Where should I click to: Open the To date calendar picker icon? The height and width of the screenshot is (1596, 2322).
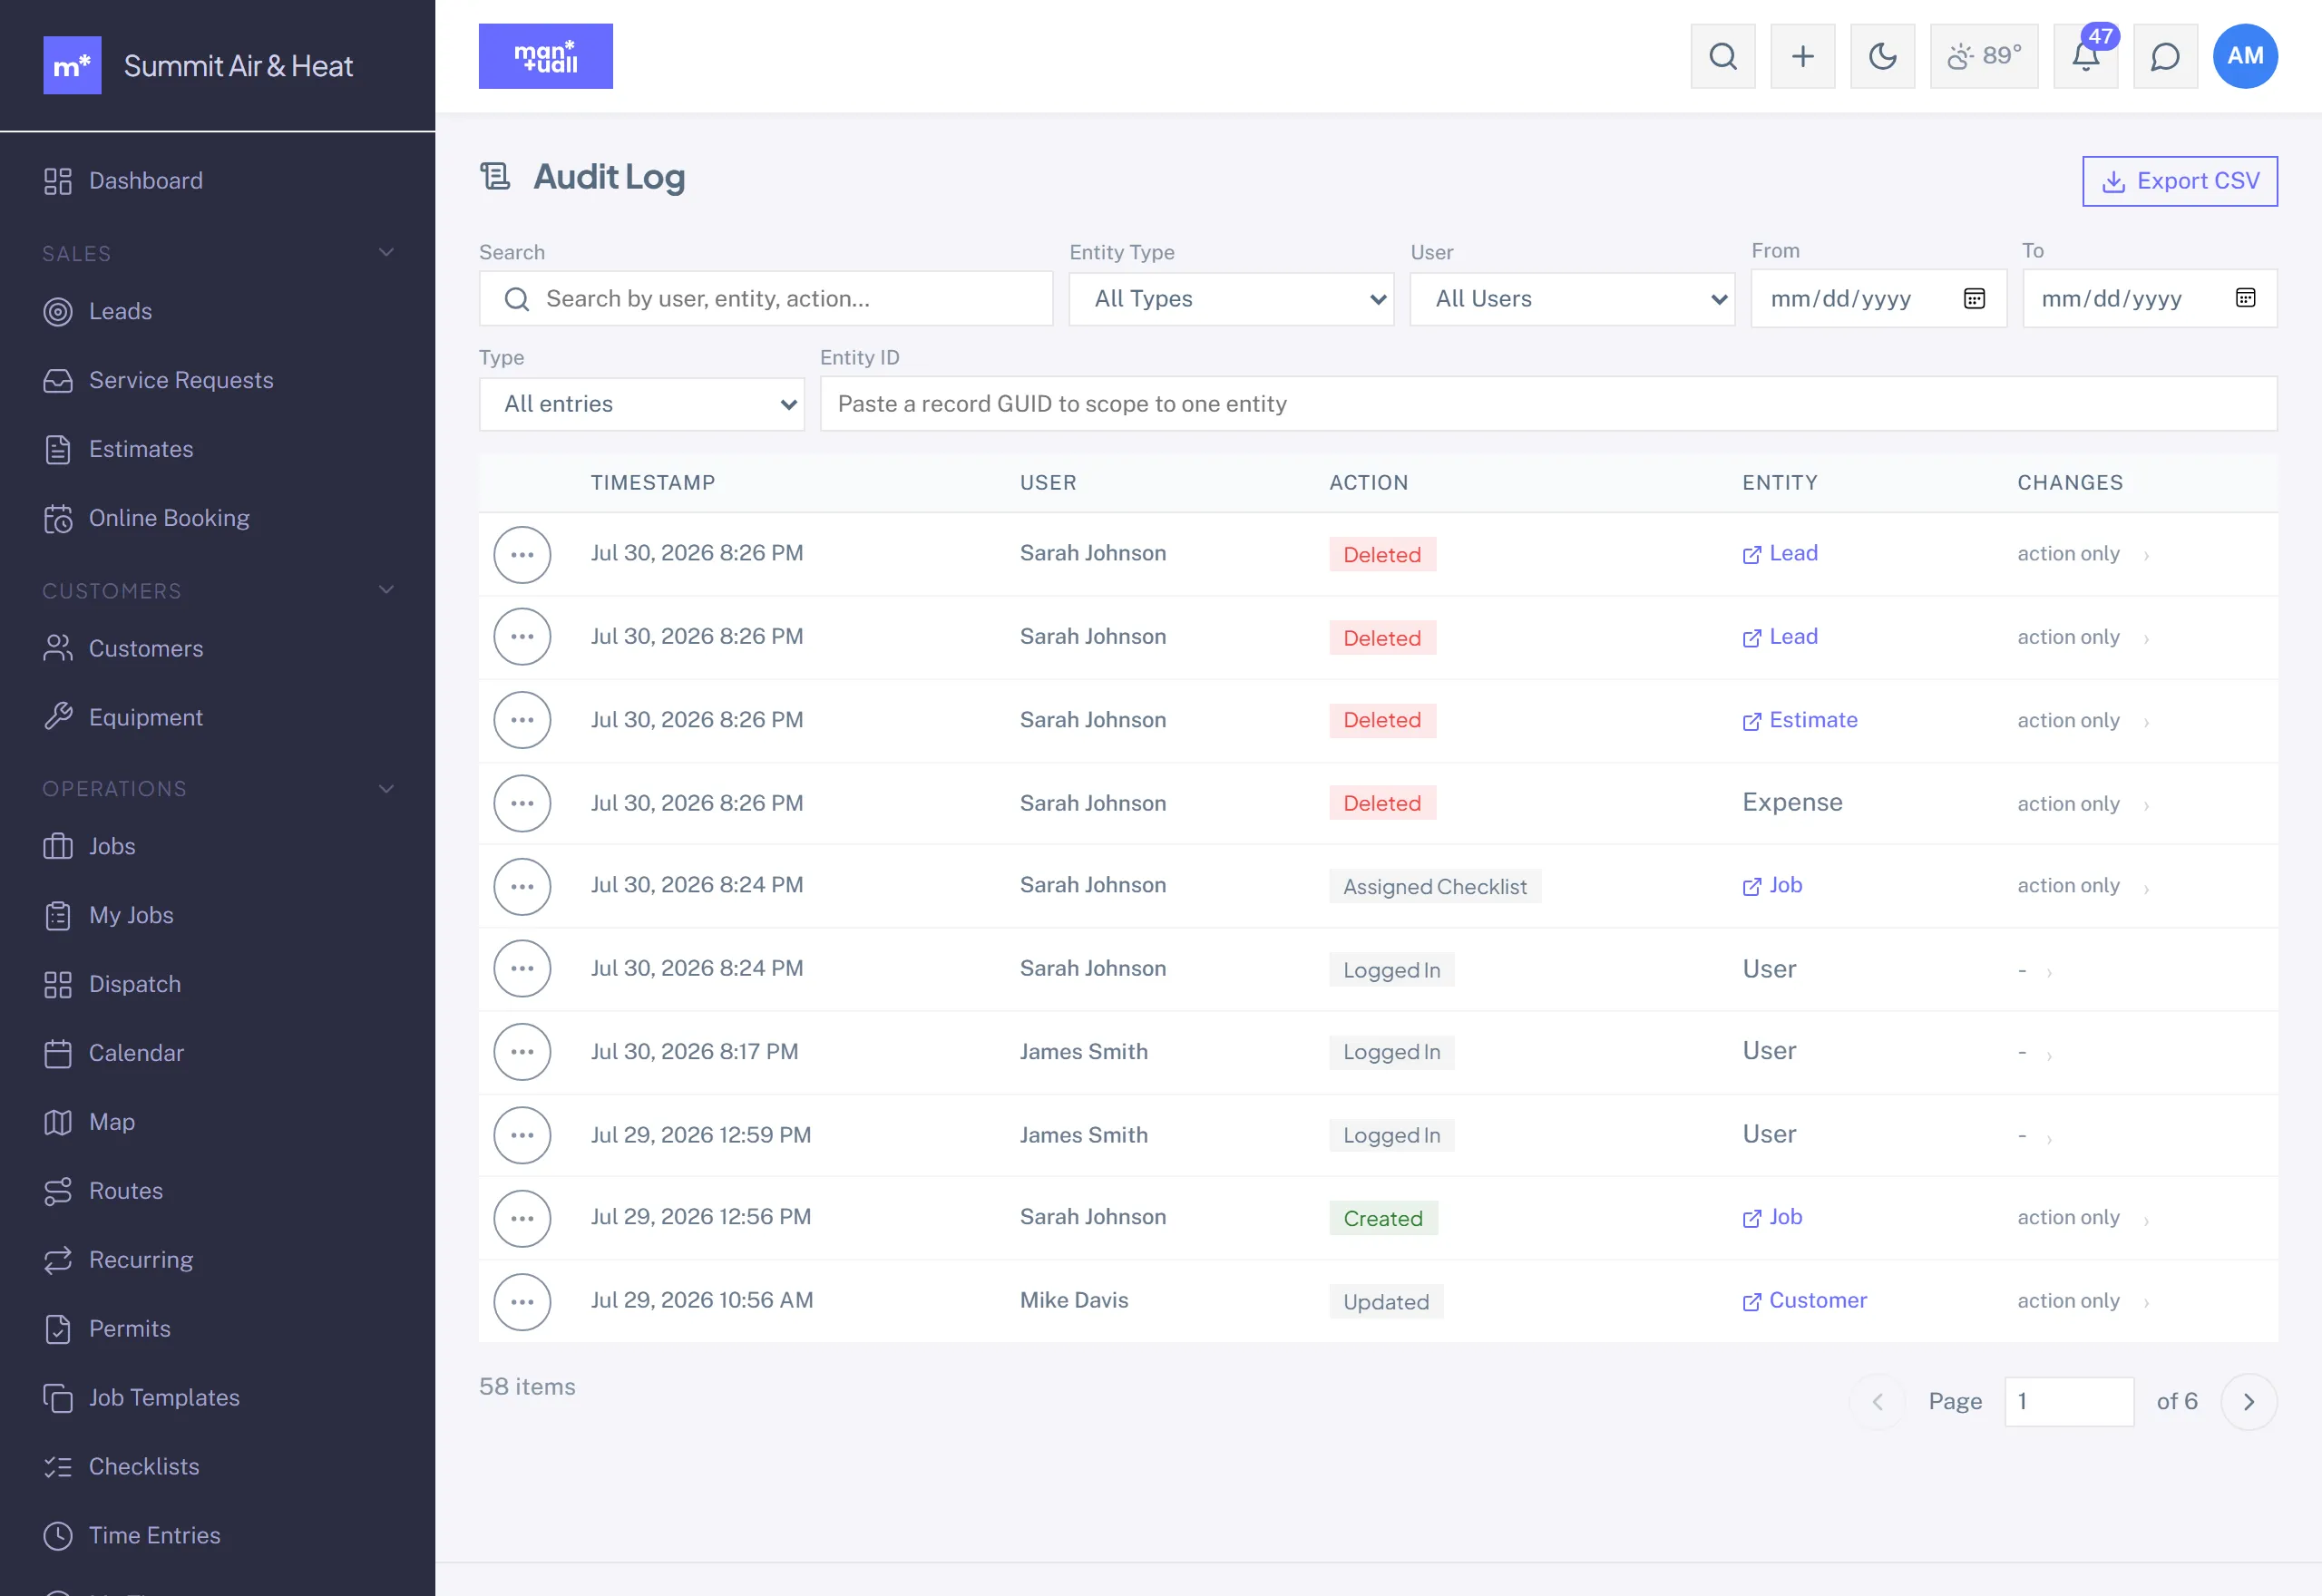coord(2245,298)
